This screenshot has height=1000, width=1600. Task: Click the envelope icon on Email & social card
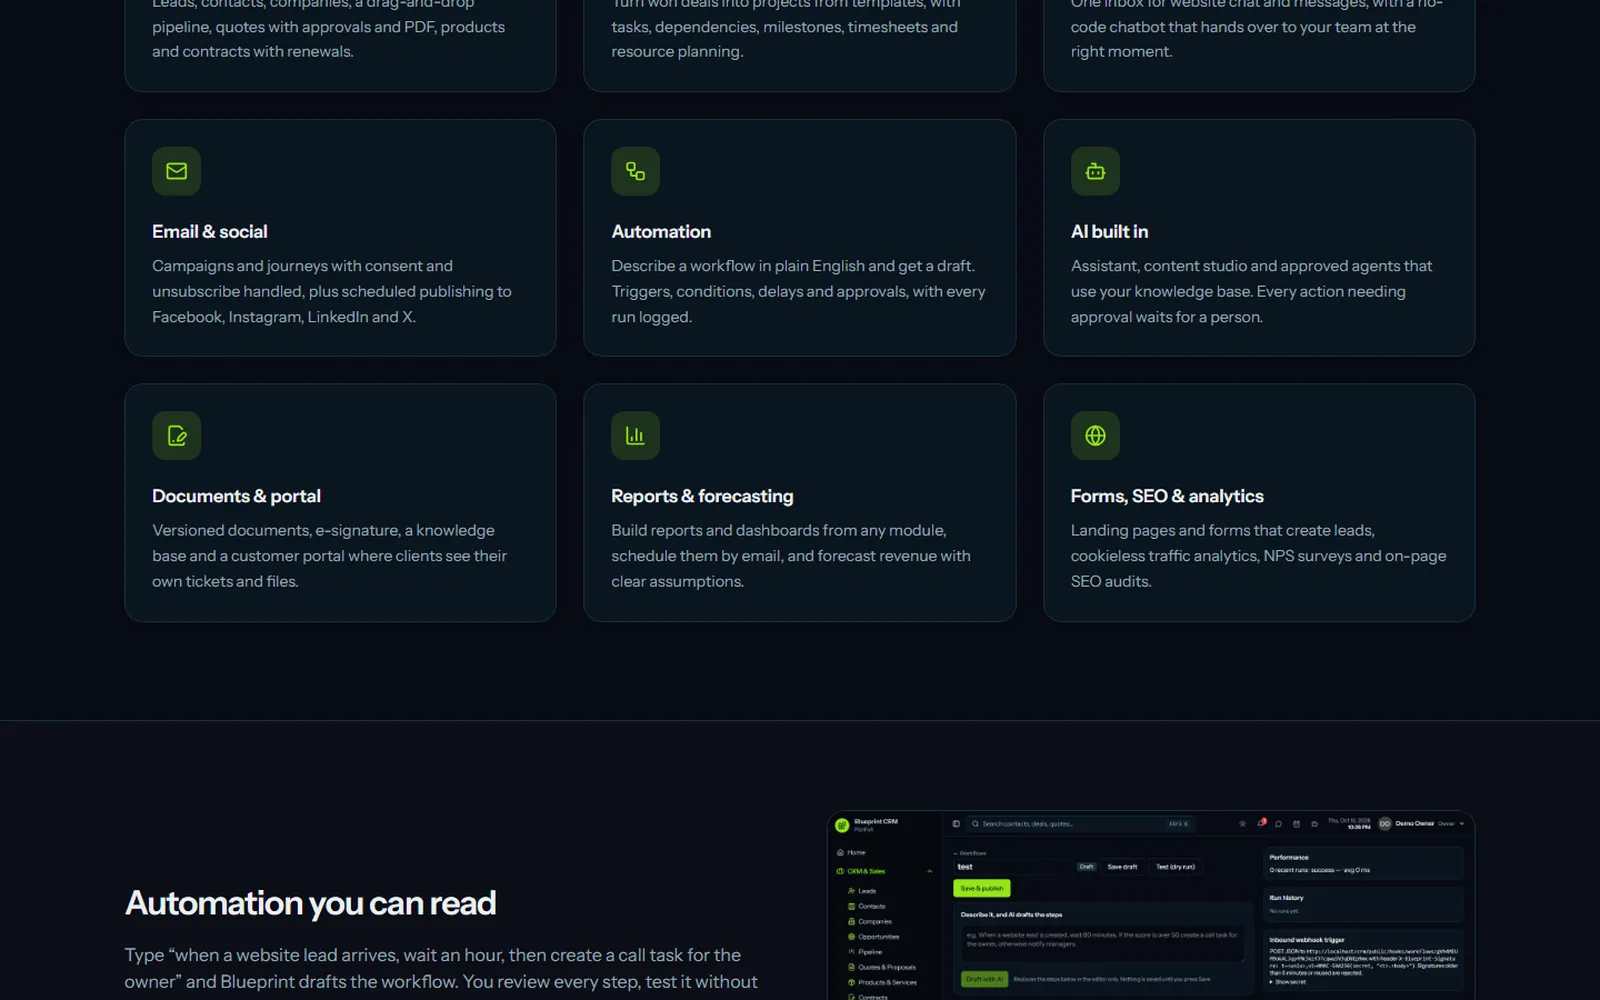pos(176,171)
